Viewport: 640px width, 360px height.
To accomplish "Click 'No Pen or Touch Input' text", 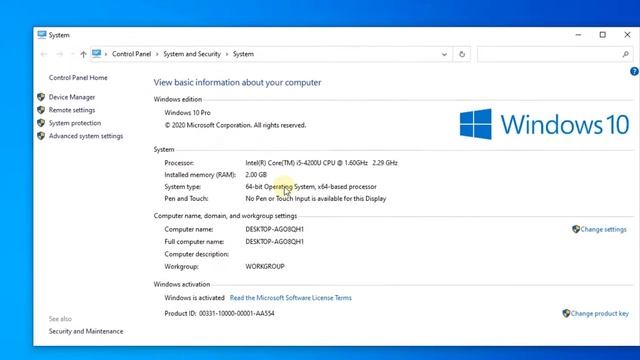I will pos(316,199).
